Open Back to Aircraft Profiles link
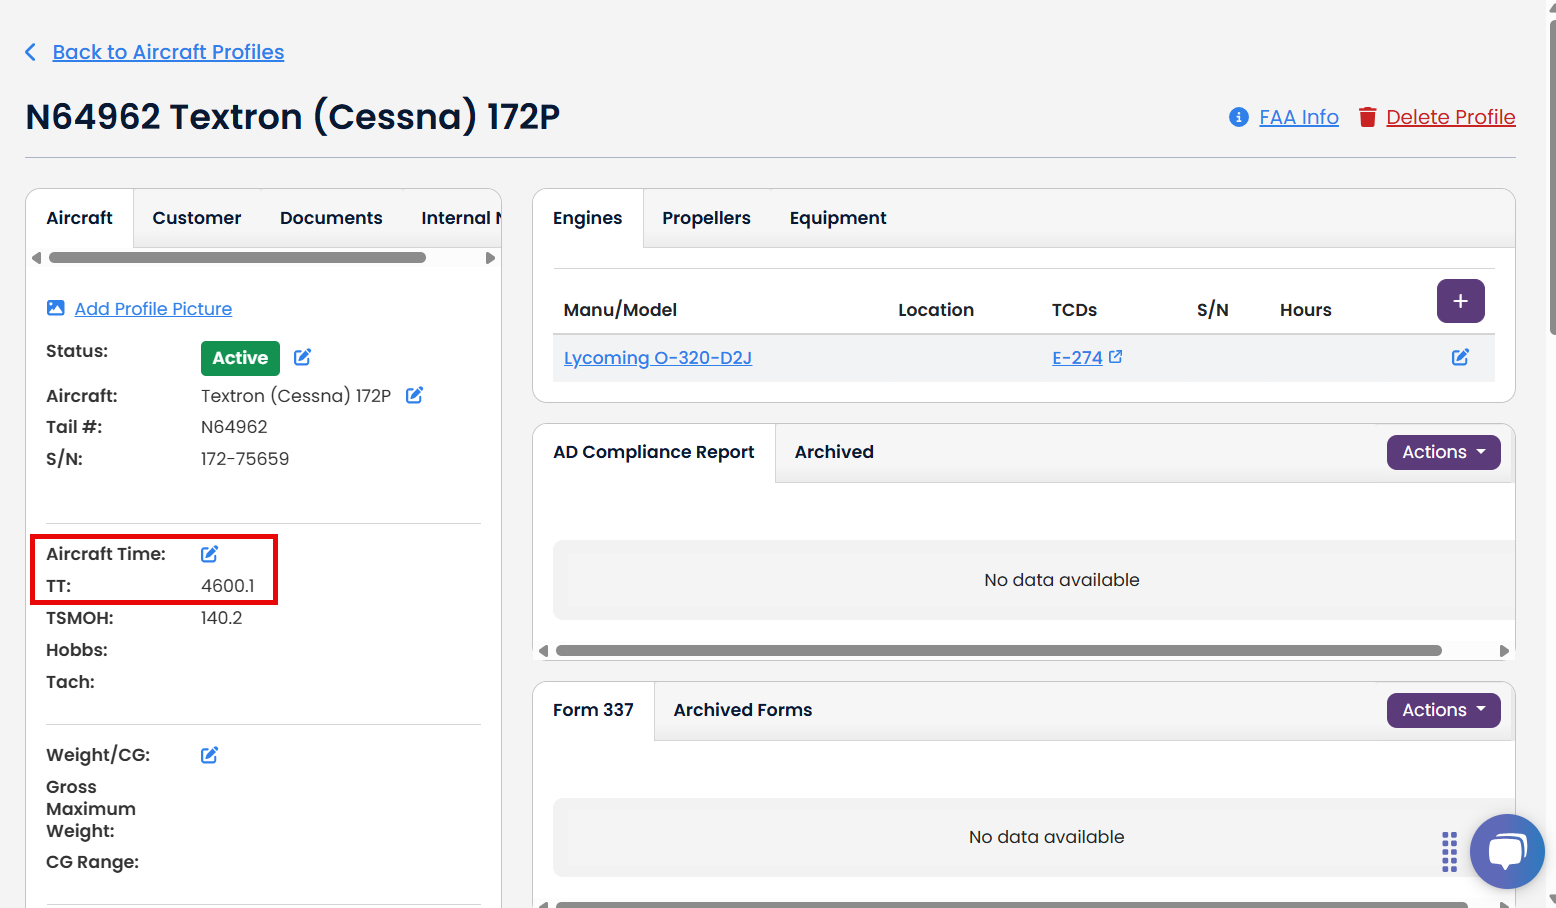 point(168,52)
